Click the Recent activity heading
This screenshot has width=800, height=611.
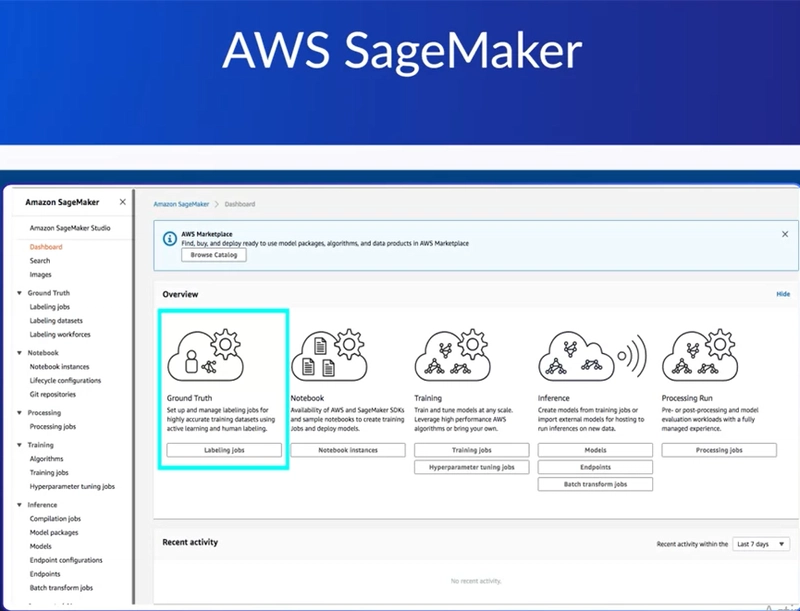point(190,542)
